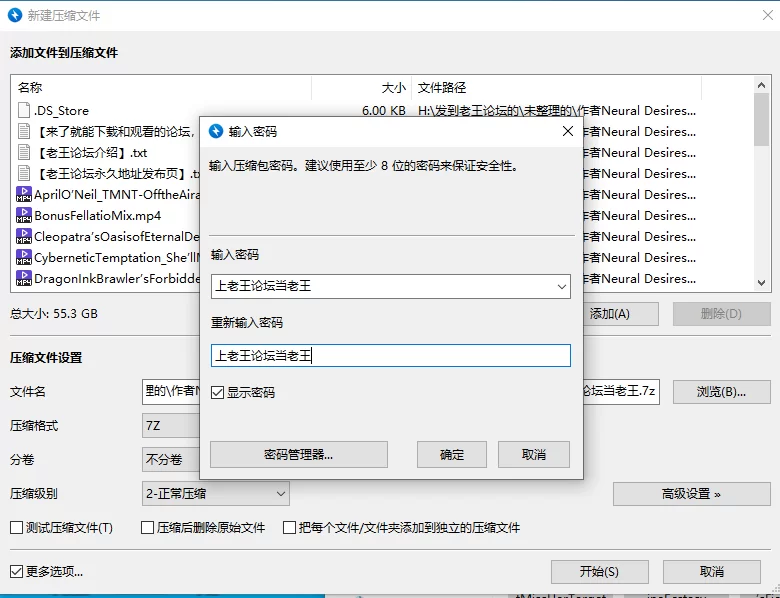Sort by the 大小 column header

coord(362,88)
